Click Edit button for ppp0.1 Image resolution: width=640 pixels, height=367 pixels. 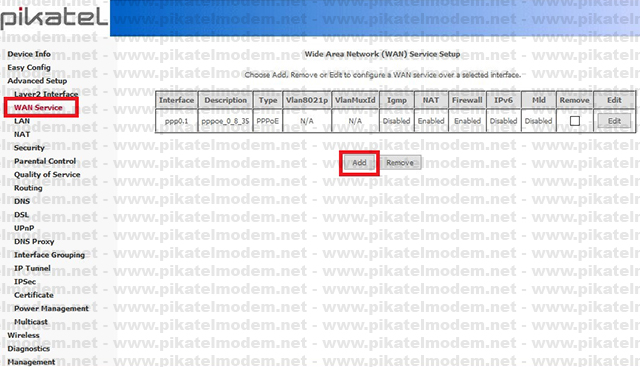(614, 121)
